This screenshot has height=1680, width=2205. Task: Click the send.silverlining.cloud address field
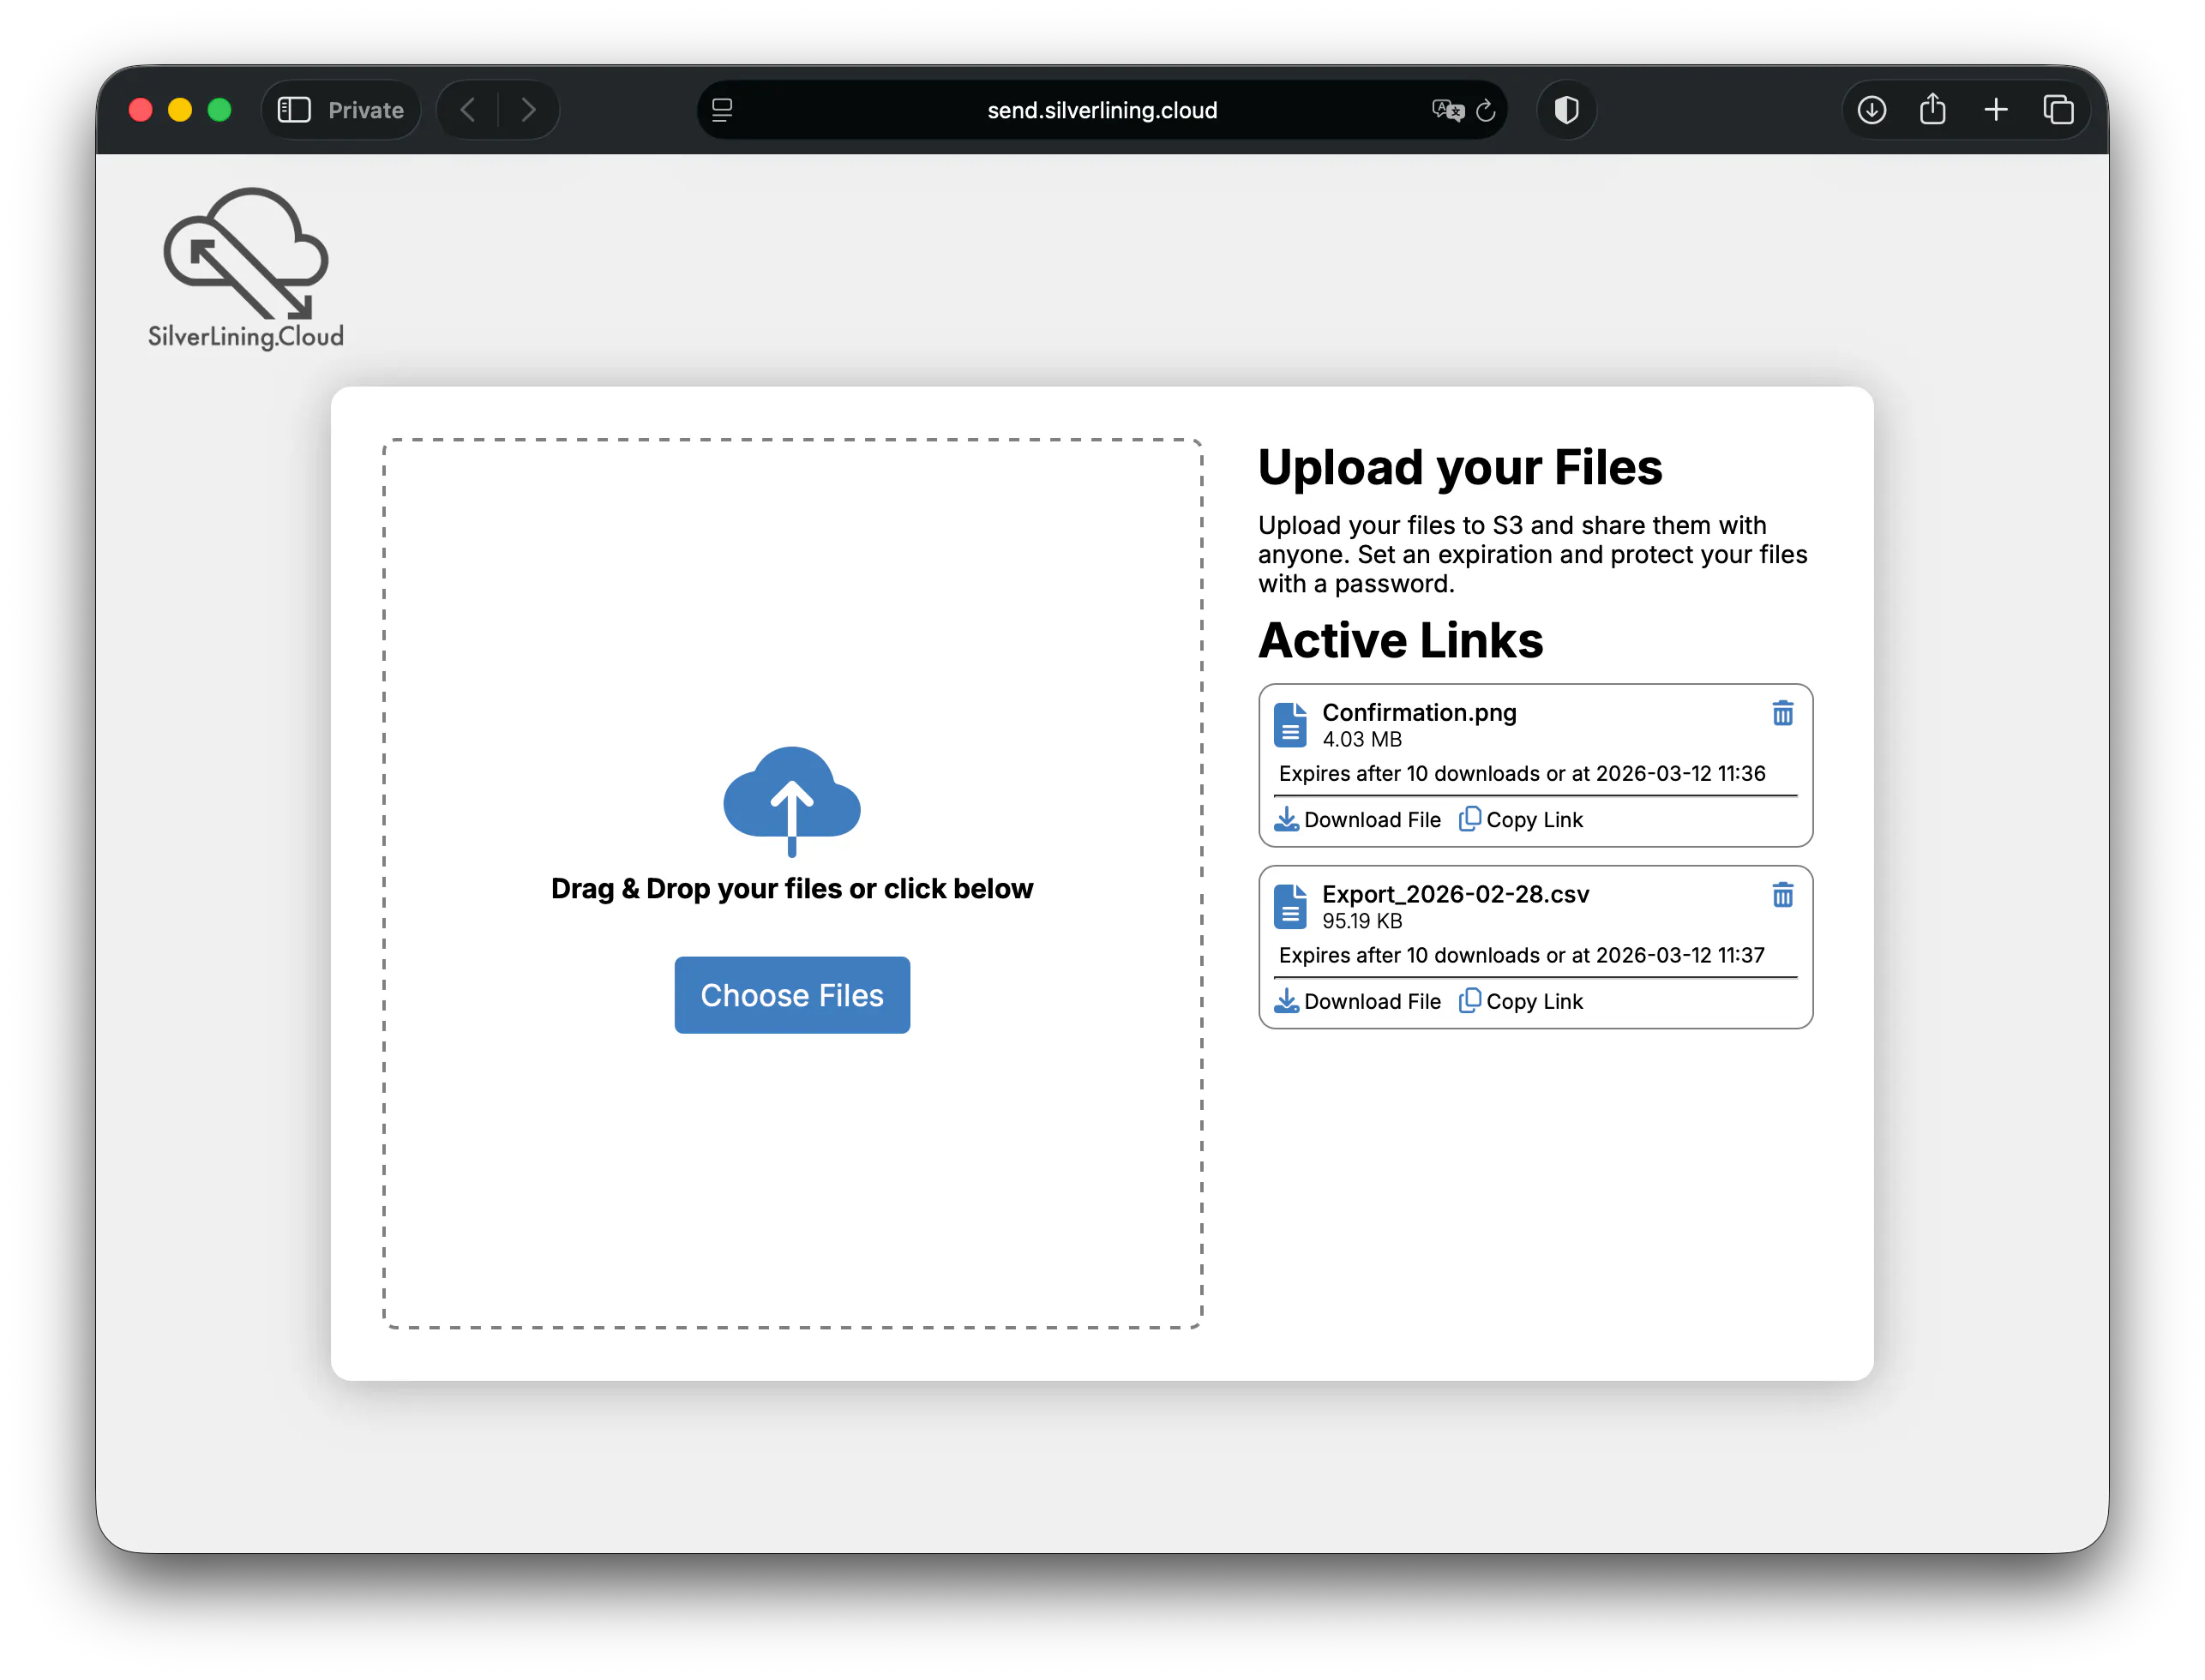[1101, 110]
